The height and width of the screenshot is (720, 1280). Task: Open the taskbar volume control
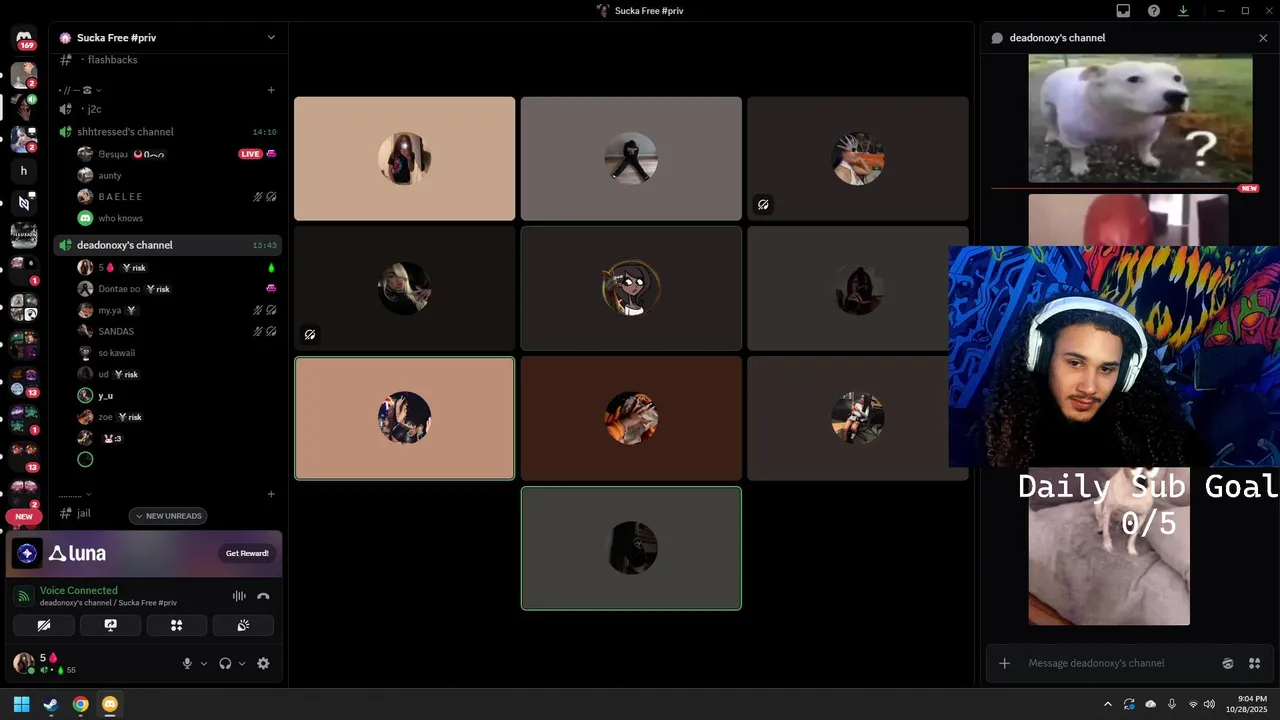tap(1210, 704)
